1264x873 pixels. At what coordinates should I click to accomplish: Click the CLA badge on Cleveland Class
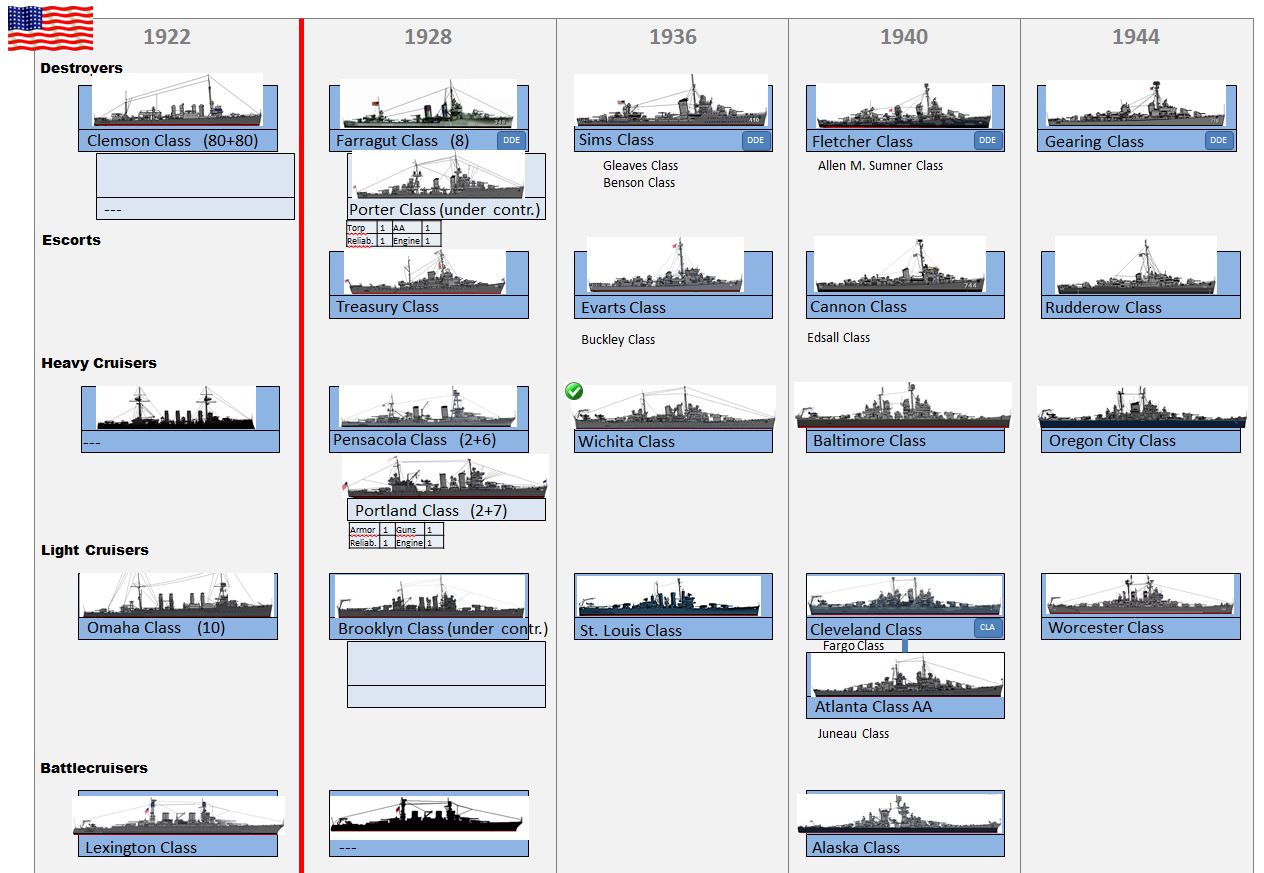[x=987, y=628]
